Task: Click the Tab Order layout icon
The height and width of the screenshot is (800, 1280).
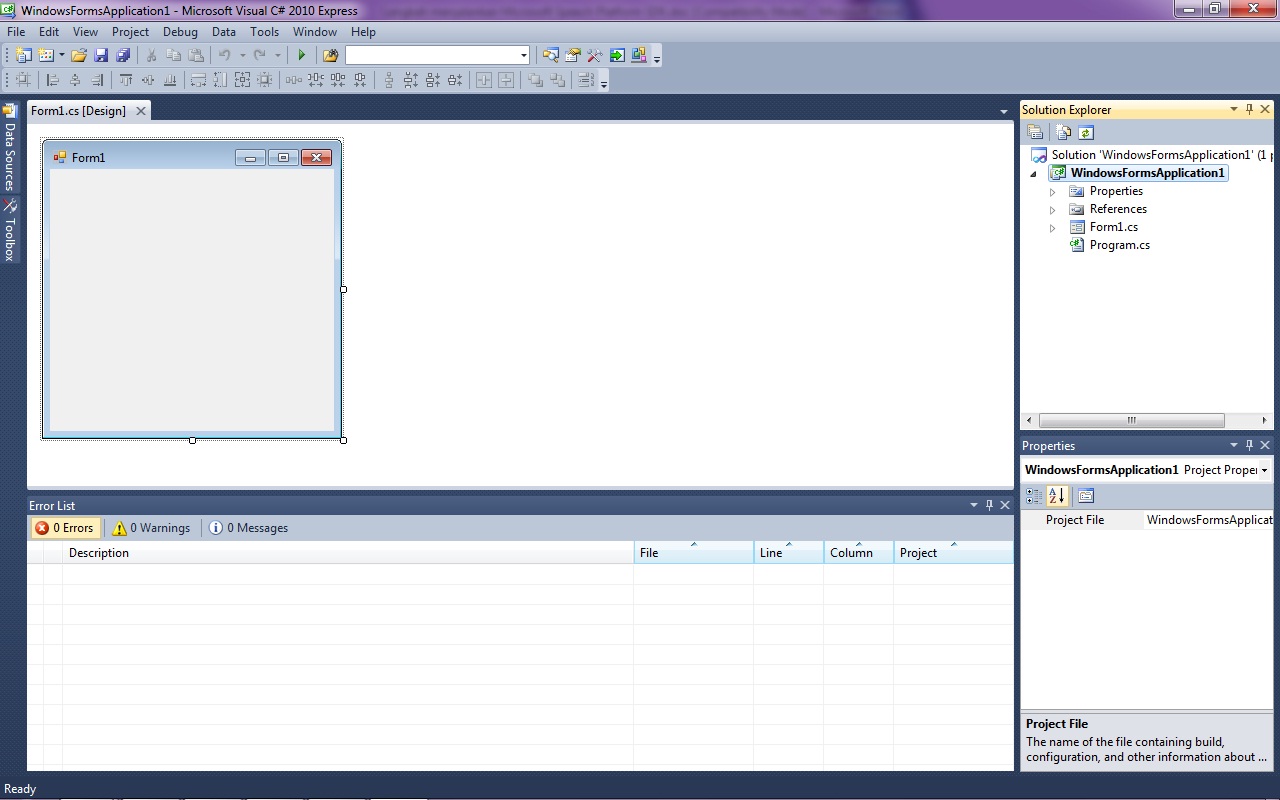Action: 586,80
